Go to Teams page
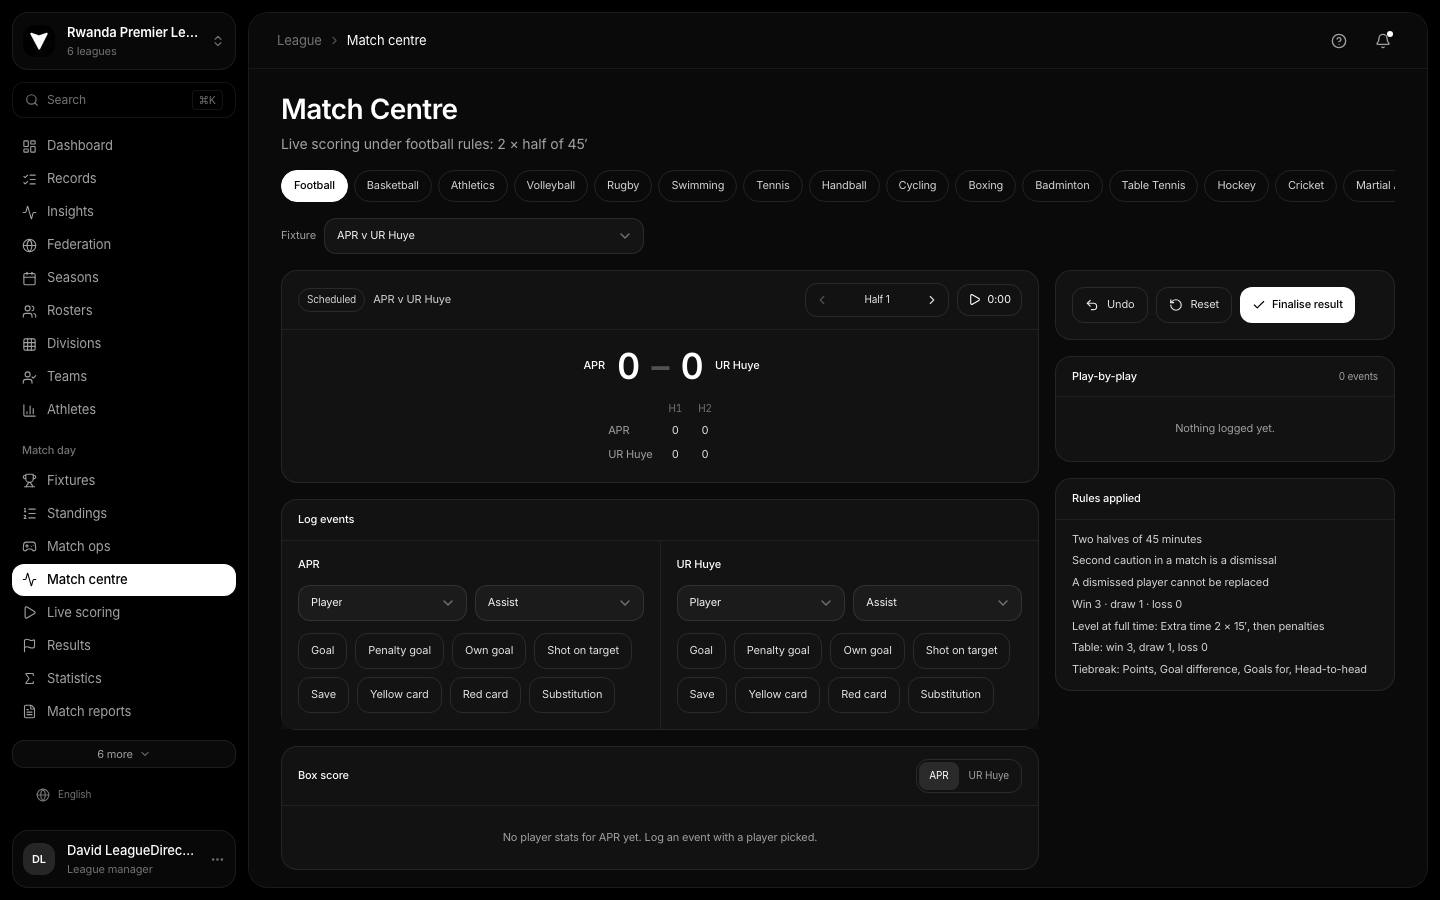1440x900 pixels. 124,377
